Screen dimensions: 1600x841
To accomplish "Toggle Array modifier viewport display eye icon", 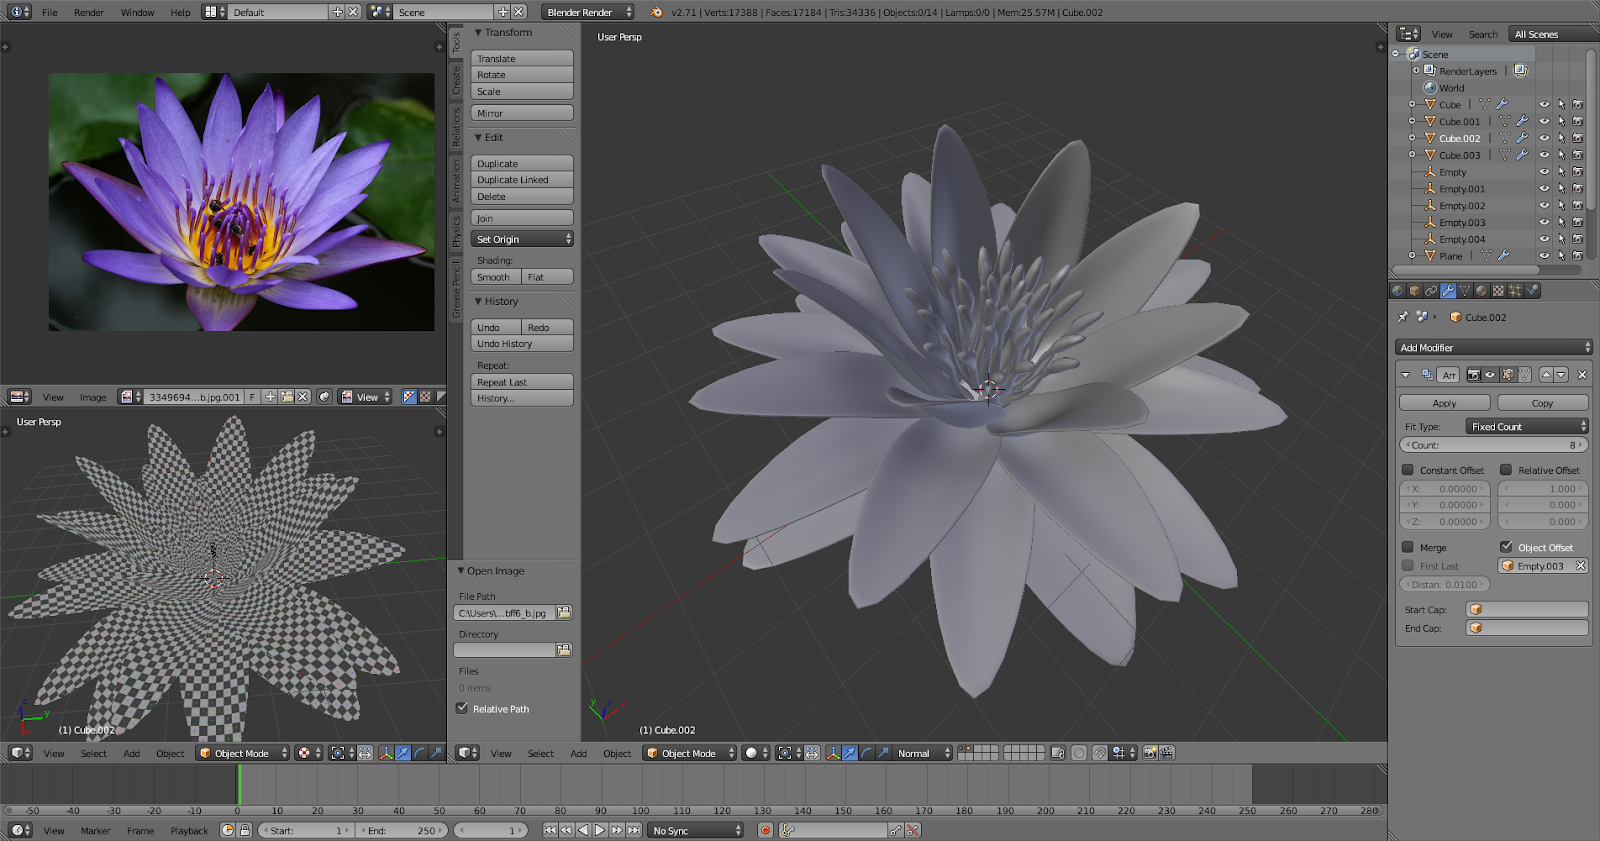I will (x=1490, y=375).
